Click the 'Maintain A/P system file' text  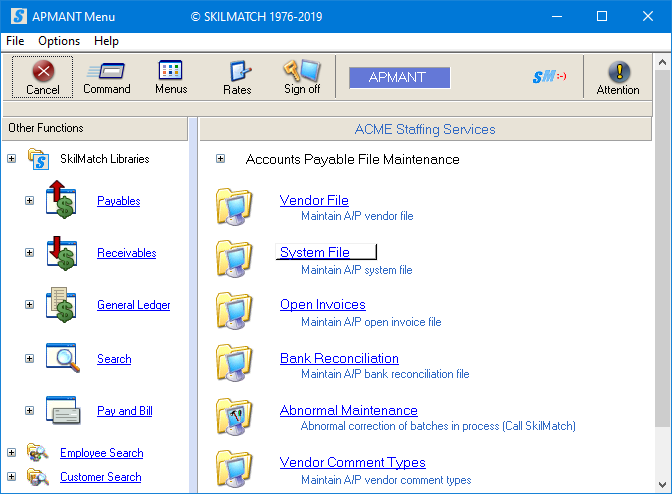357,270
